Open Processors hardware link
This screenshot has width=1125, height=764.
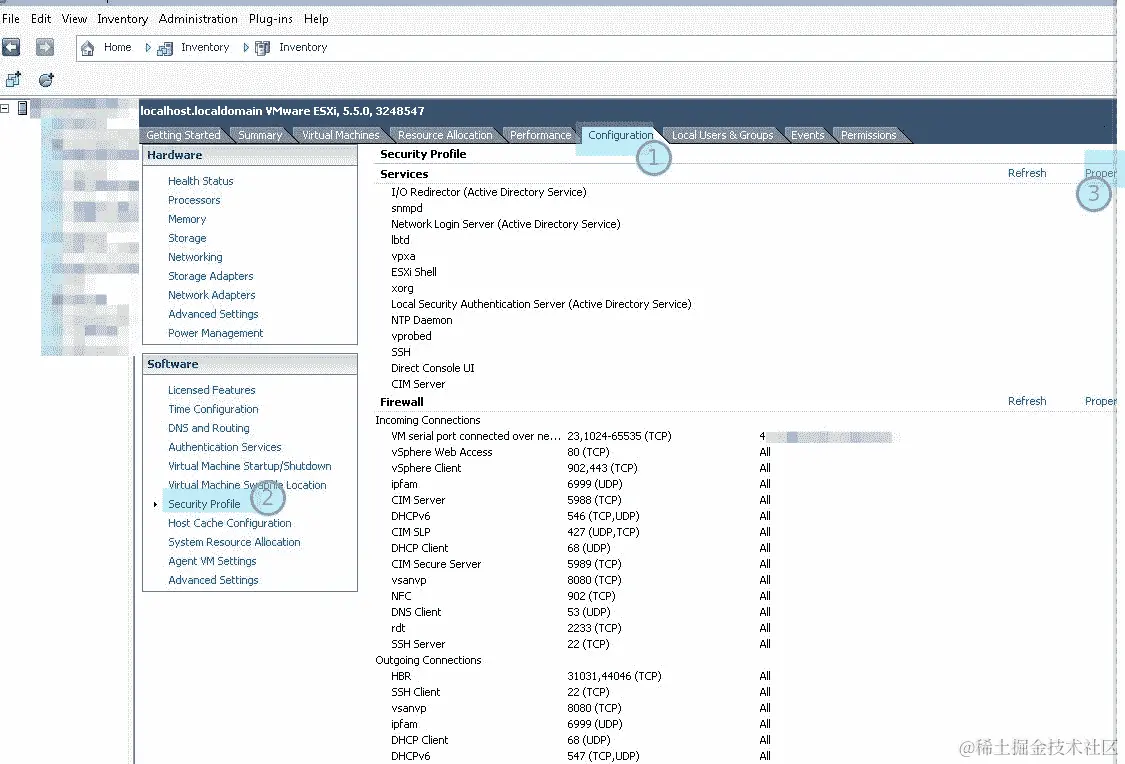(x=194, y=200)
